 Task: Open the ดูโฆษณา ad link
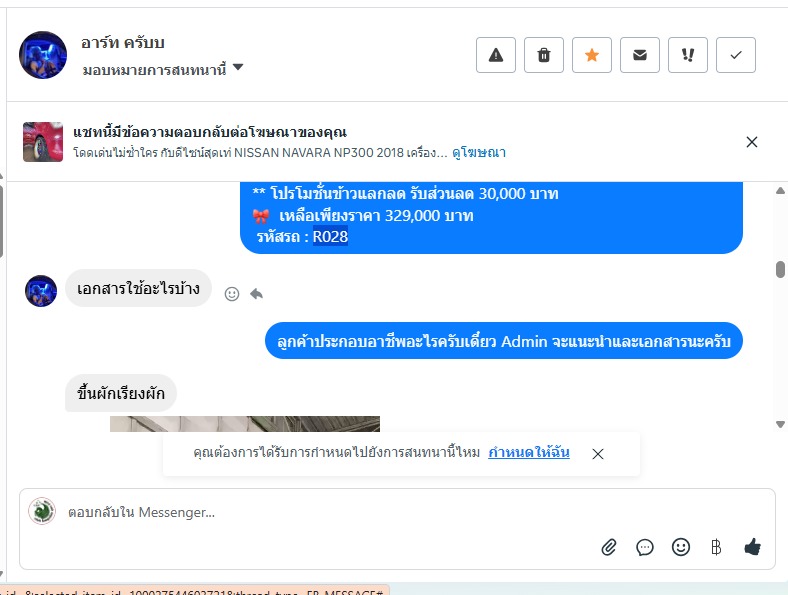479,152
